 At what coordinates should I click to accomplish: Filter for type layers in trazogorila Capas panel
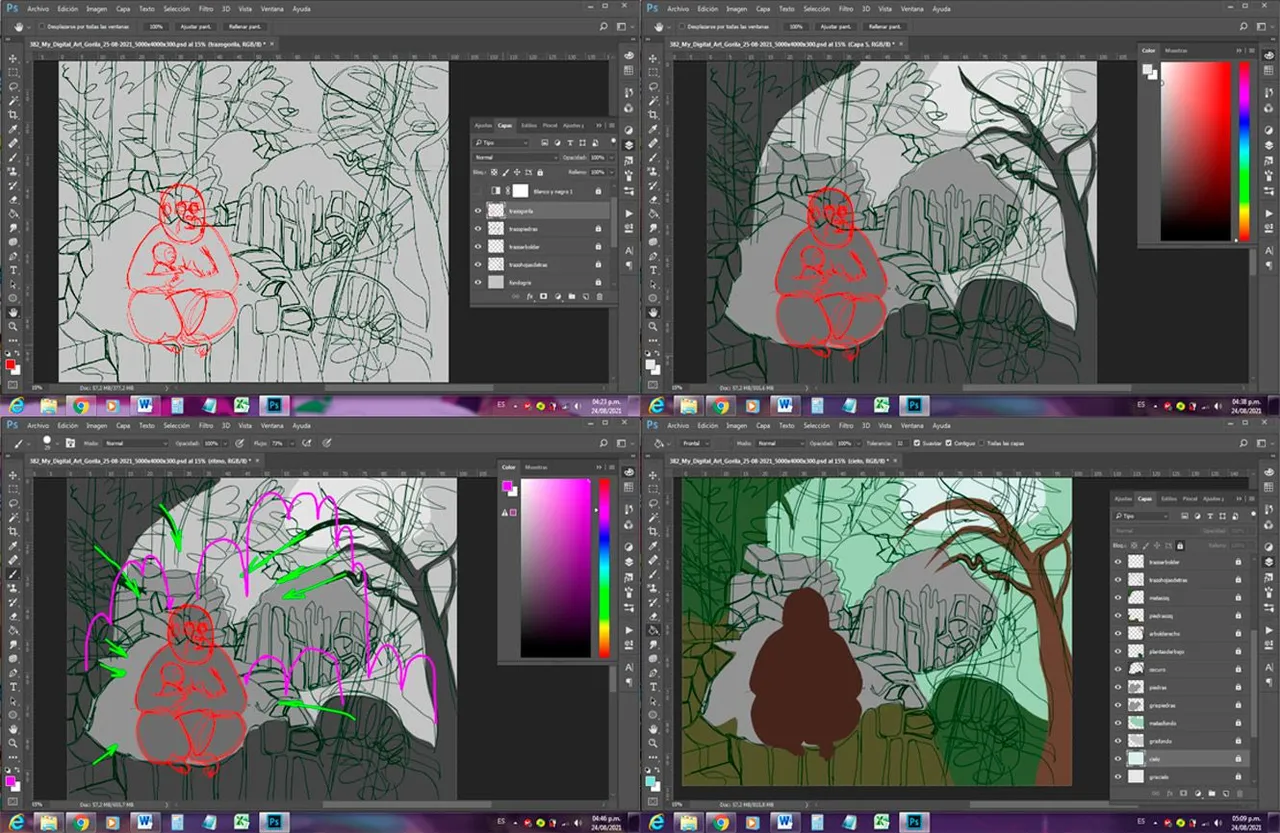pos(568,143)
